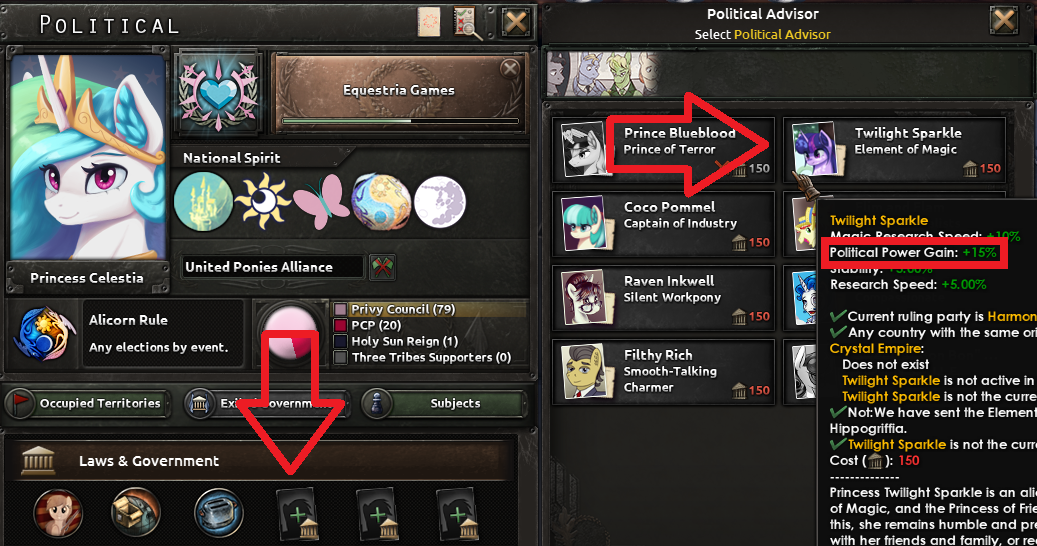Select the sun national spirit icon
Image resolution: width=1037 pixels, height=546 pixels.
(x=263, y=201)
